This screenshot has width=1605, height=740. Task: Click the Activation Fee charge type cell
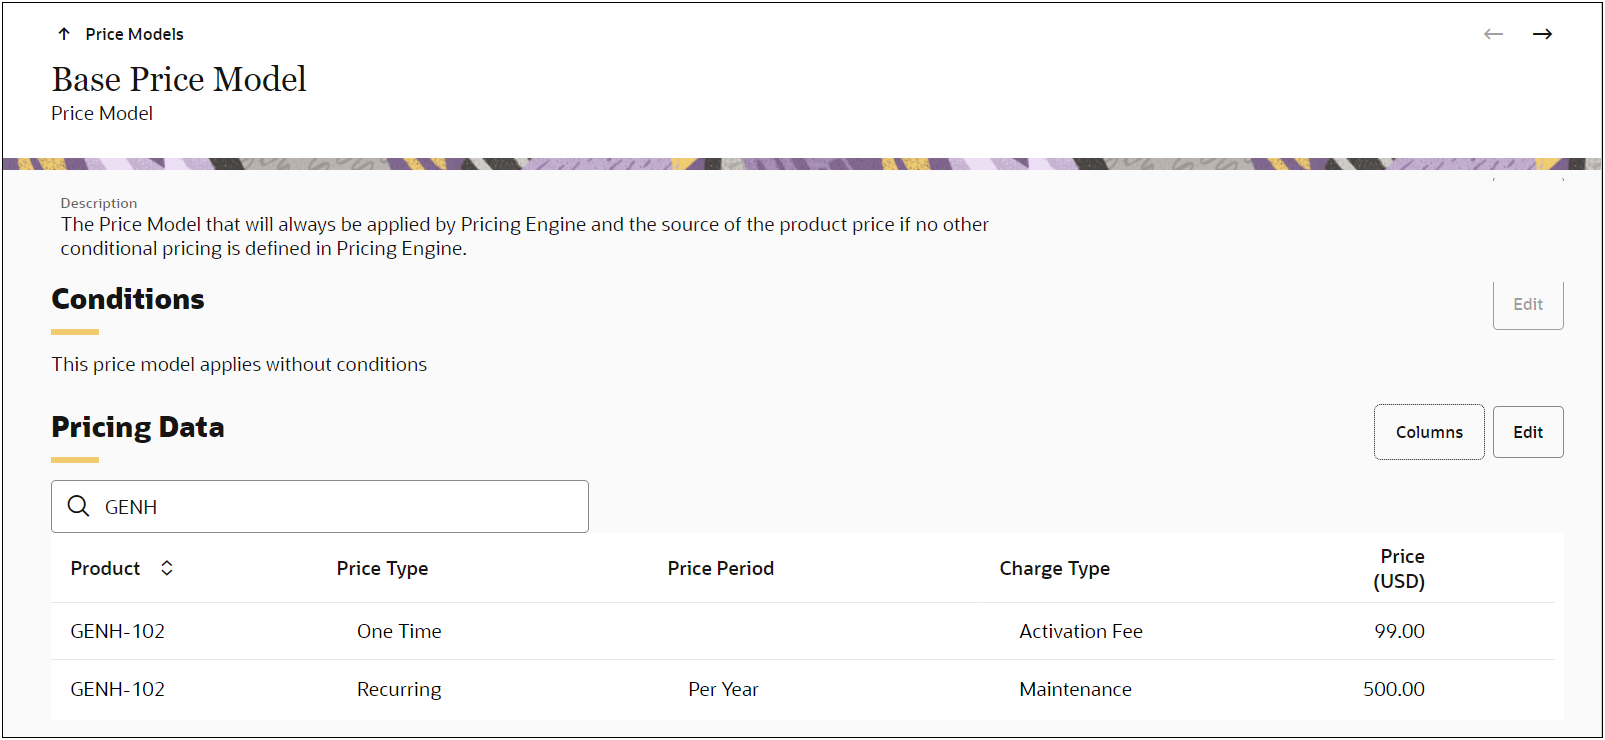point(1080,631)
